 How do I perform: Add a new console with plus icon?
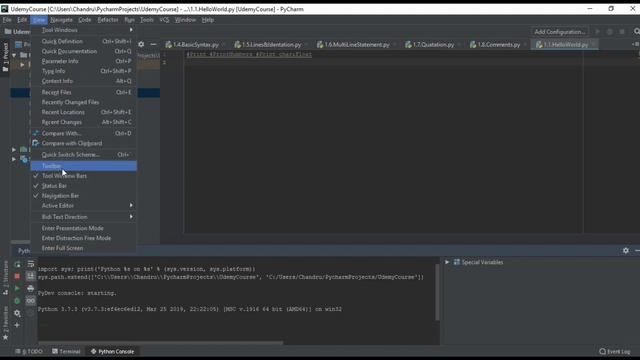point(17,325)
